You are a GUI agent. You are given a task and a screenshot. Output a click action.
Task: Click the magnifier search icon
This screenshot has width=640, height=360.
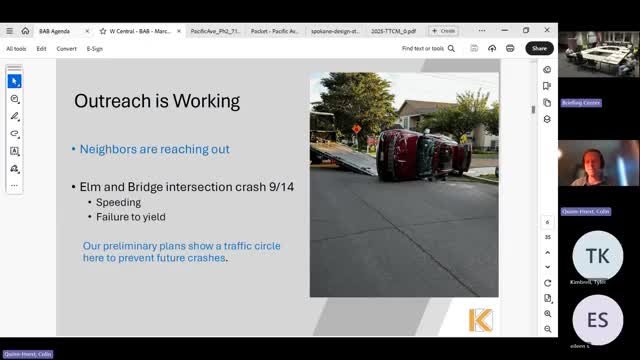click(x=451, y=49)
